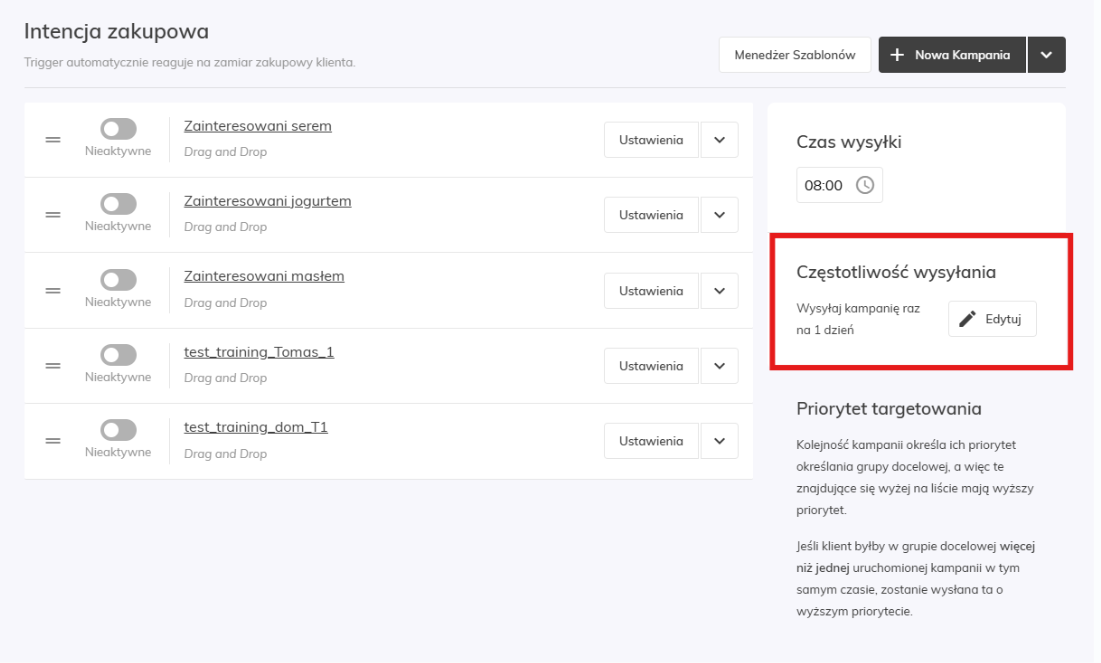1101x663 pixels.
Task: Open Menedżer Szablonów
Action: [794, 55]
